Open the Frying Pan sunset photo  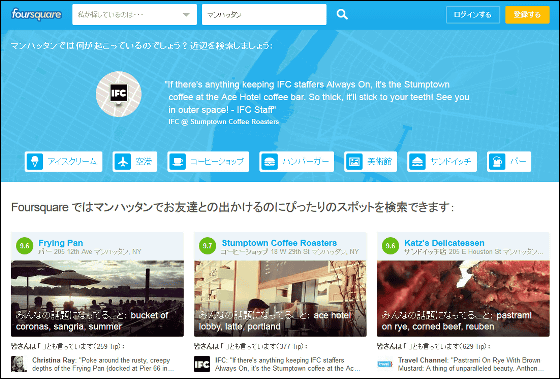point(98,298)
